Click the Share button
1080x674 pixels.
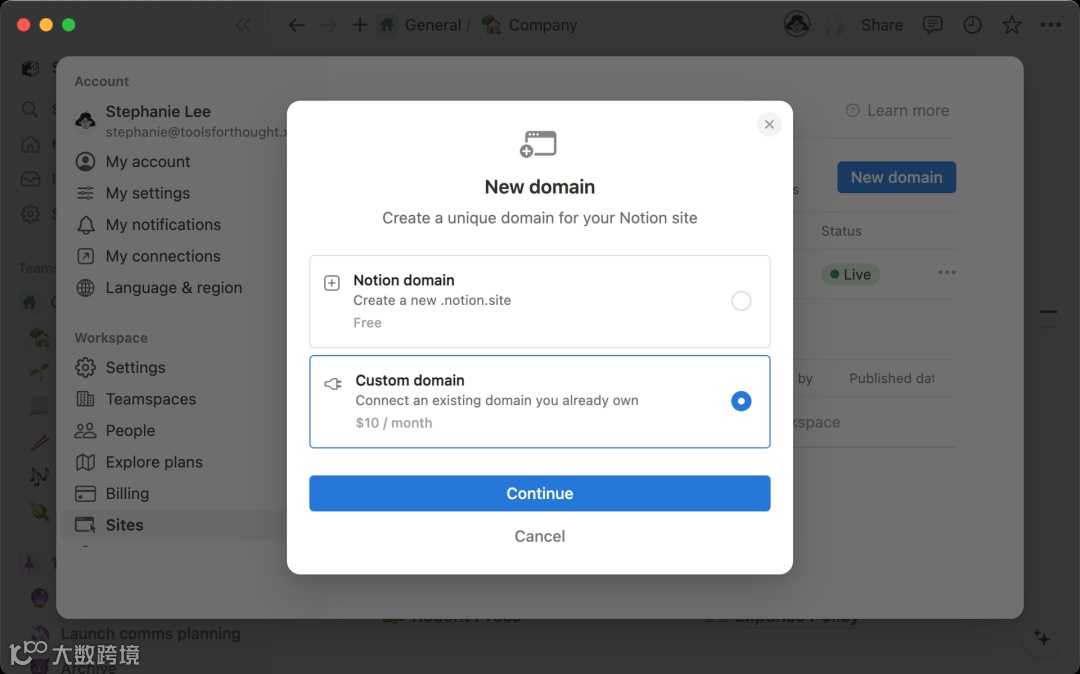(x=882, y=25)
